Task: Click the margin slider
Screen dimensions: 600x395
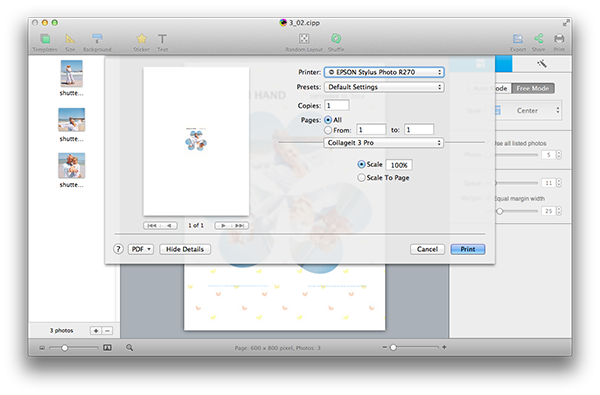Action: 512,211
